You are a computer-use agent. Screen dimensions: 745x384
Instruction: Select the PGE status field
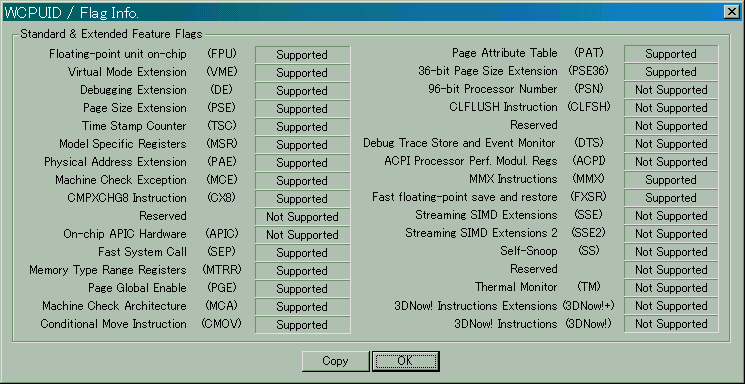[x=302, y=289]
